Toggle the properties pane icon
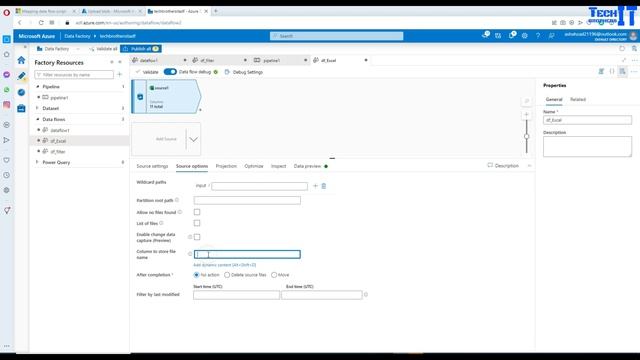The width and height of the screenshot is (640, 360). (x=622, y=71)
